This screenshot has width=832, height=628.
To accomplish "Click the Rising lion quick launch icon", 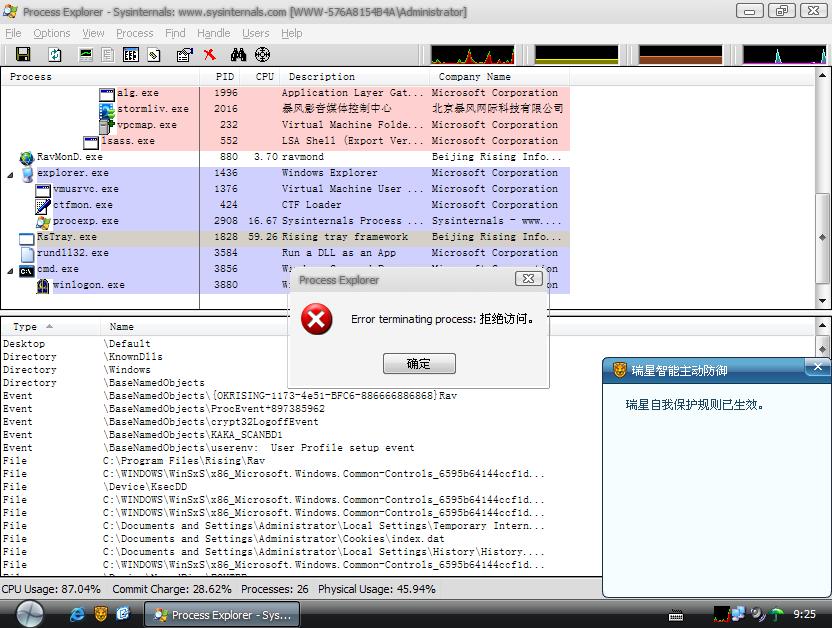I will pos(100,614).
